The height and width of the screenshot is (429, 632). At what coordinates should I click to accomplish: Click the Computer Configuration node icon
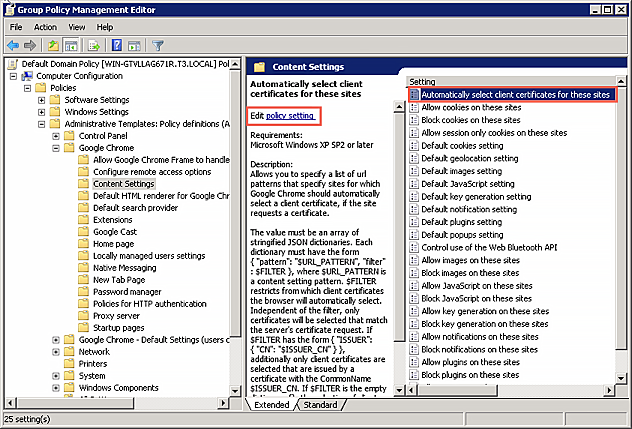tap(27, 76)
